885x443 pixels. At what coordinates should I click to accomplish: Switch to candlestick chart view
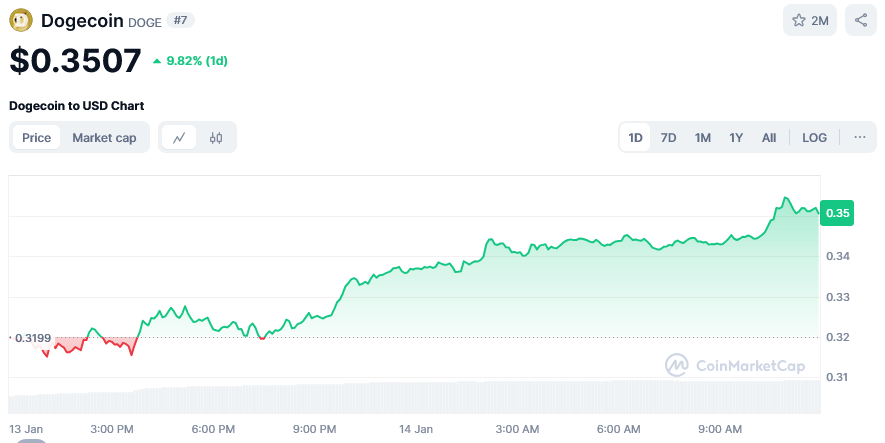click(x=216, y=138)
